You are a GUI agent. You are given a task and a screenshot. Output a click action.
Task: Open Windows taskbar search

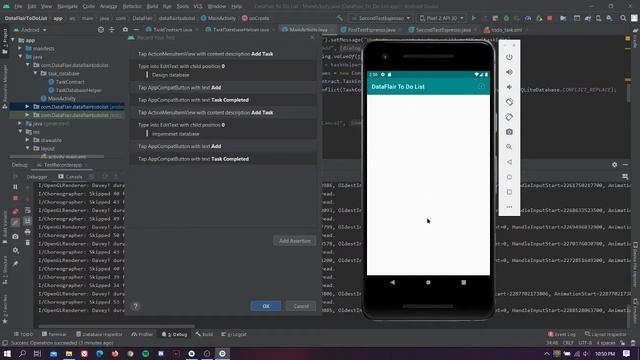[x=22, y=353]
